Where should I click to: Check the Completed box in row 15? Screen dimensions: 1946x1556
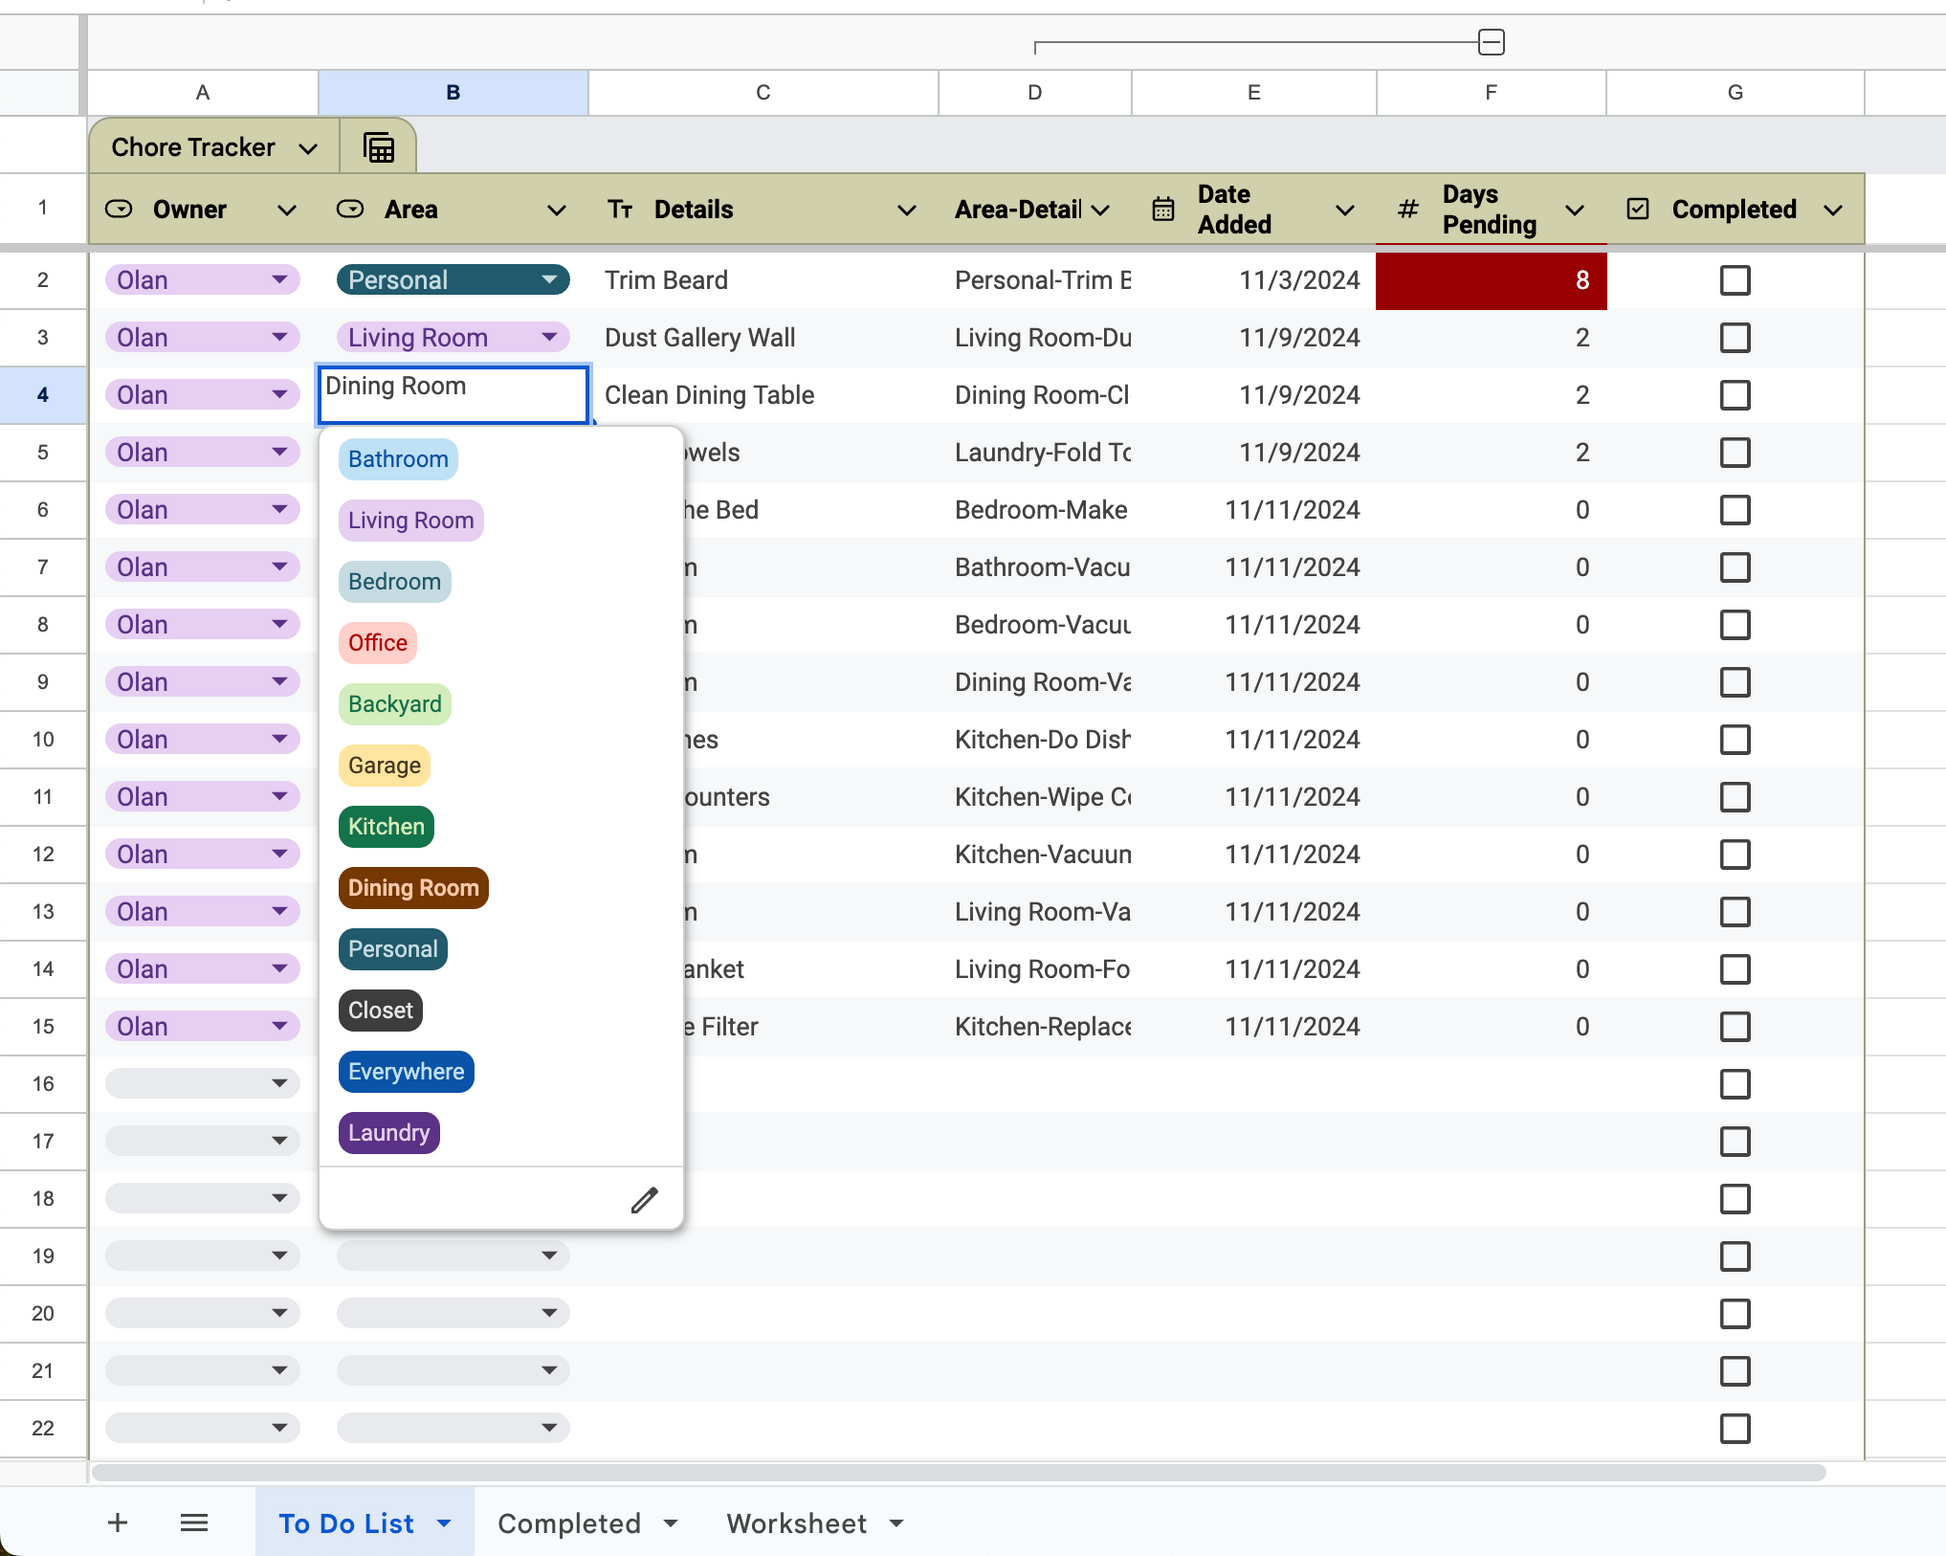tap(1734, 1027)
